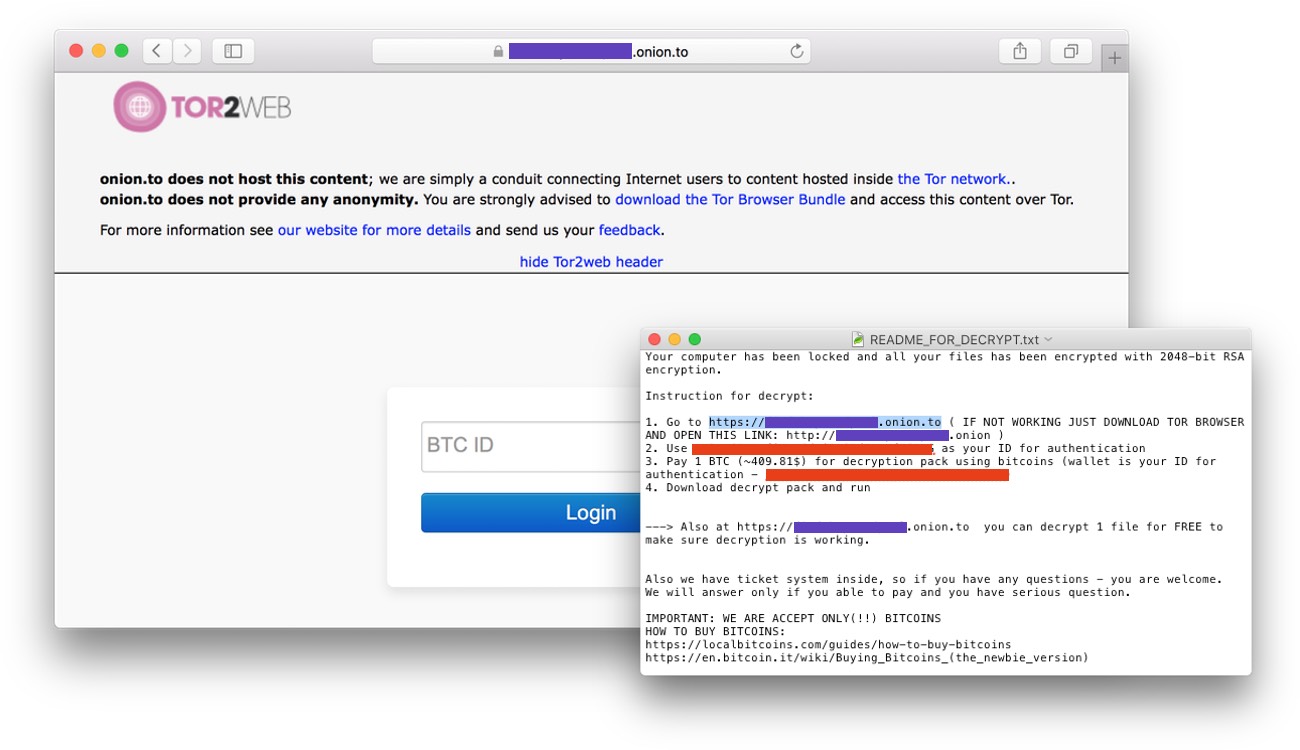Reload the page from the address bar
Image resolution: width=1300 pixels, height=750 pixels.
tap(797, 51)
